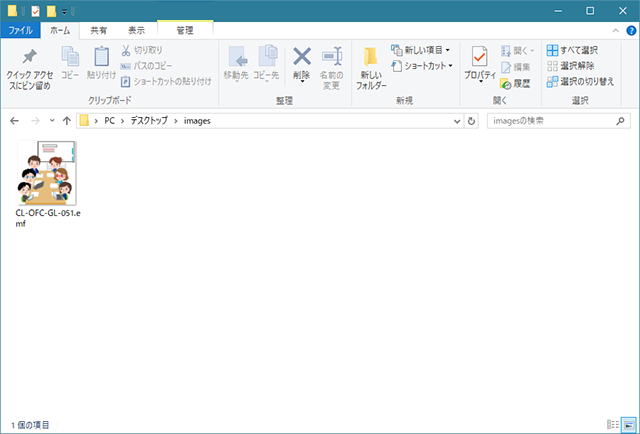Click file name CL-OFC-GL-051.emf

point(48,218)
